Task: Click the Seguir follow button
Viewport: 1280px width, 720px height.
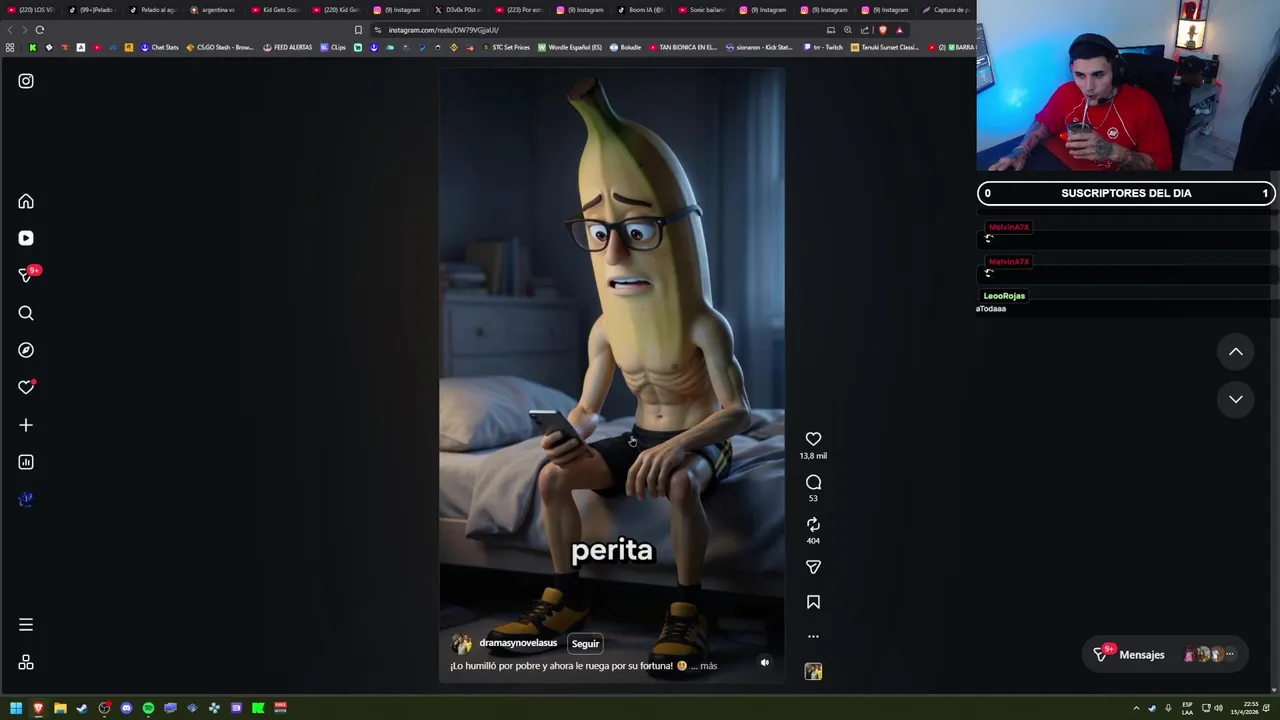Action: tap(585, 644)
